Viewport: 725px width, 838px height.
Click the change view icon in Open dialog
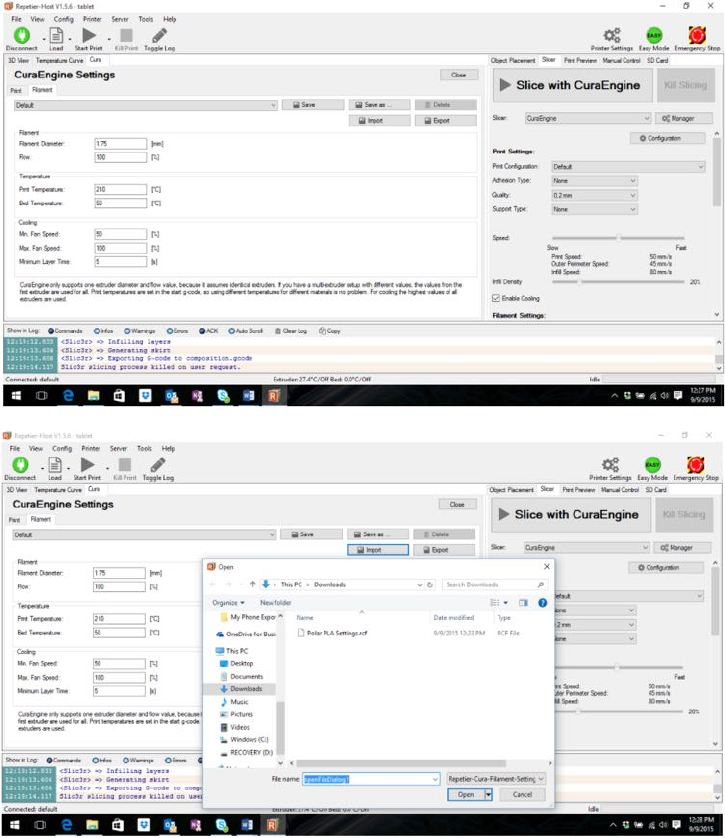tap(495, 603)
